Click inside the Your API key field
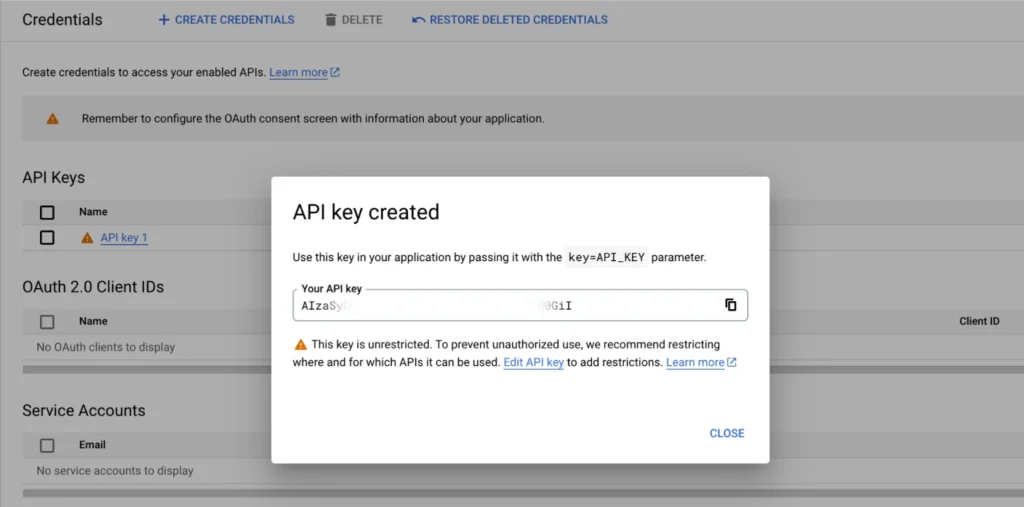 pyautogui.click(x=500, y=305)
